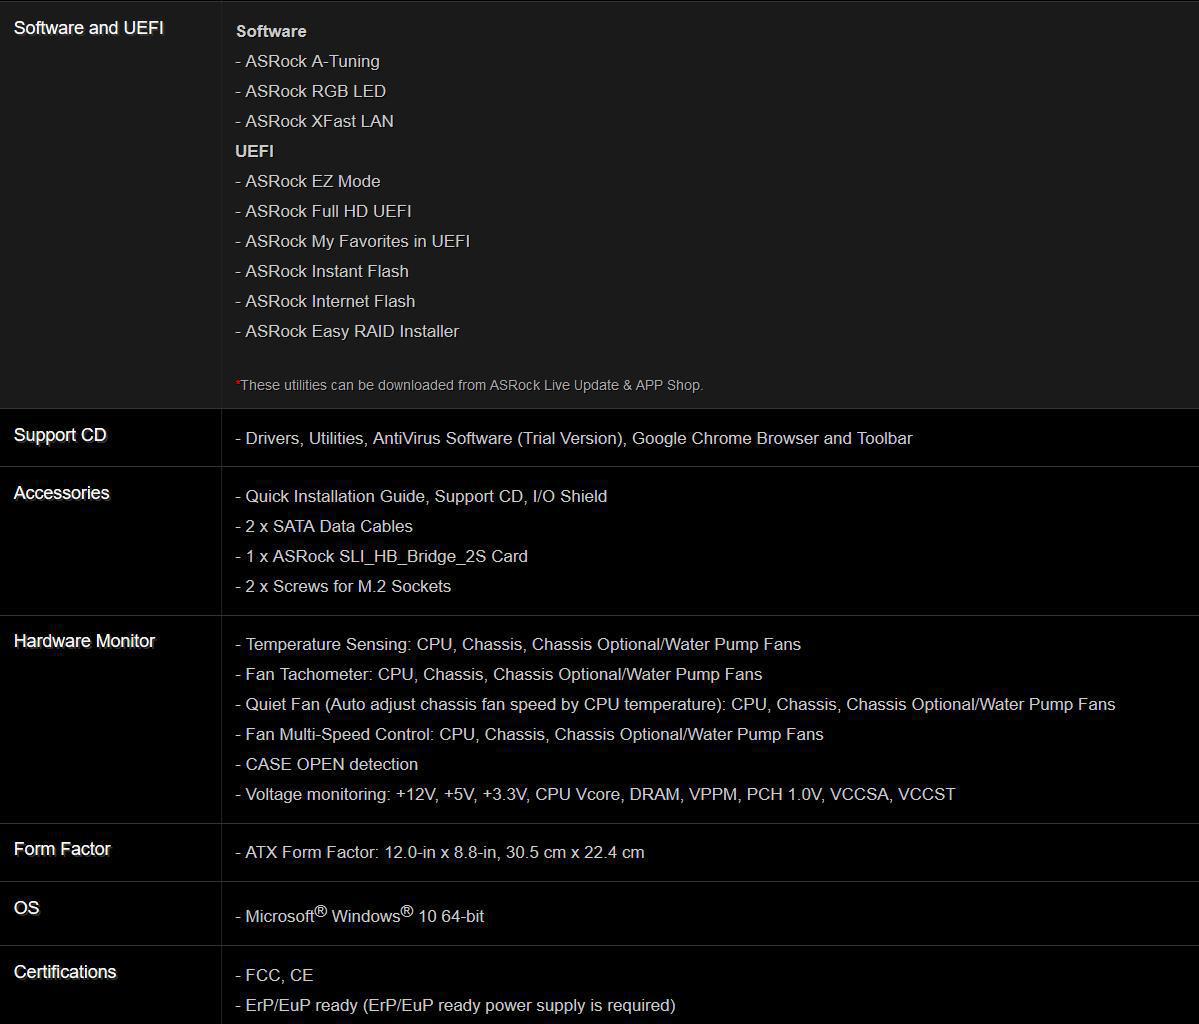Click '- ASRock Full HD UEFI' line
This screenshot has width=1199, height=1024.
pyautogui.click(x=323, y=211)
